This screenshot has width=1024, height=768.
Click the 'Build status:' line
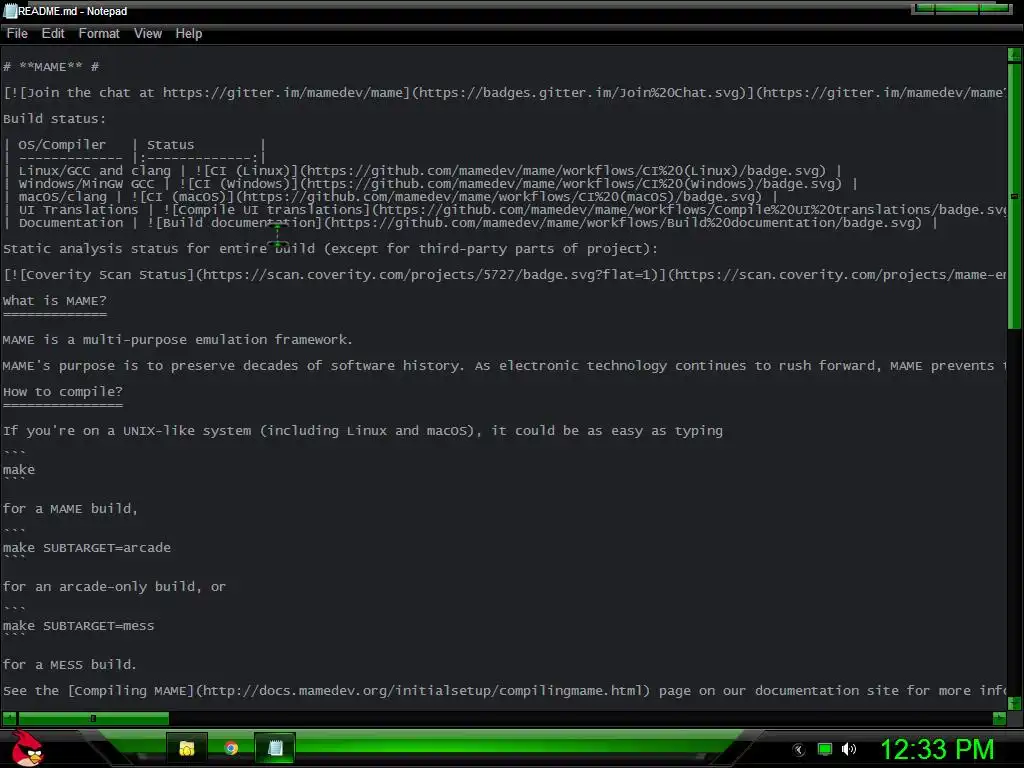(54, 119)
